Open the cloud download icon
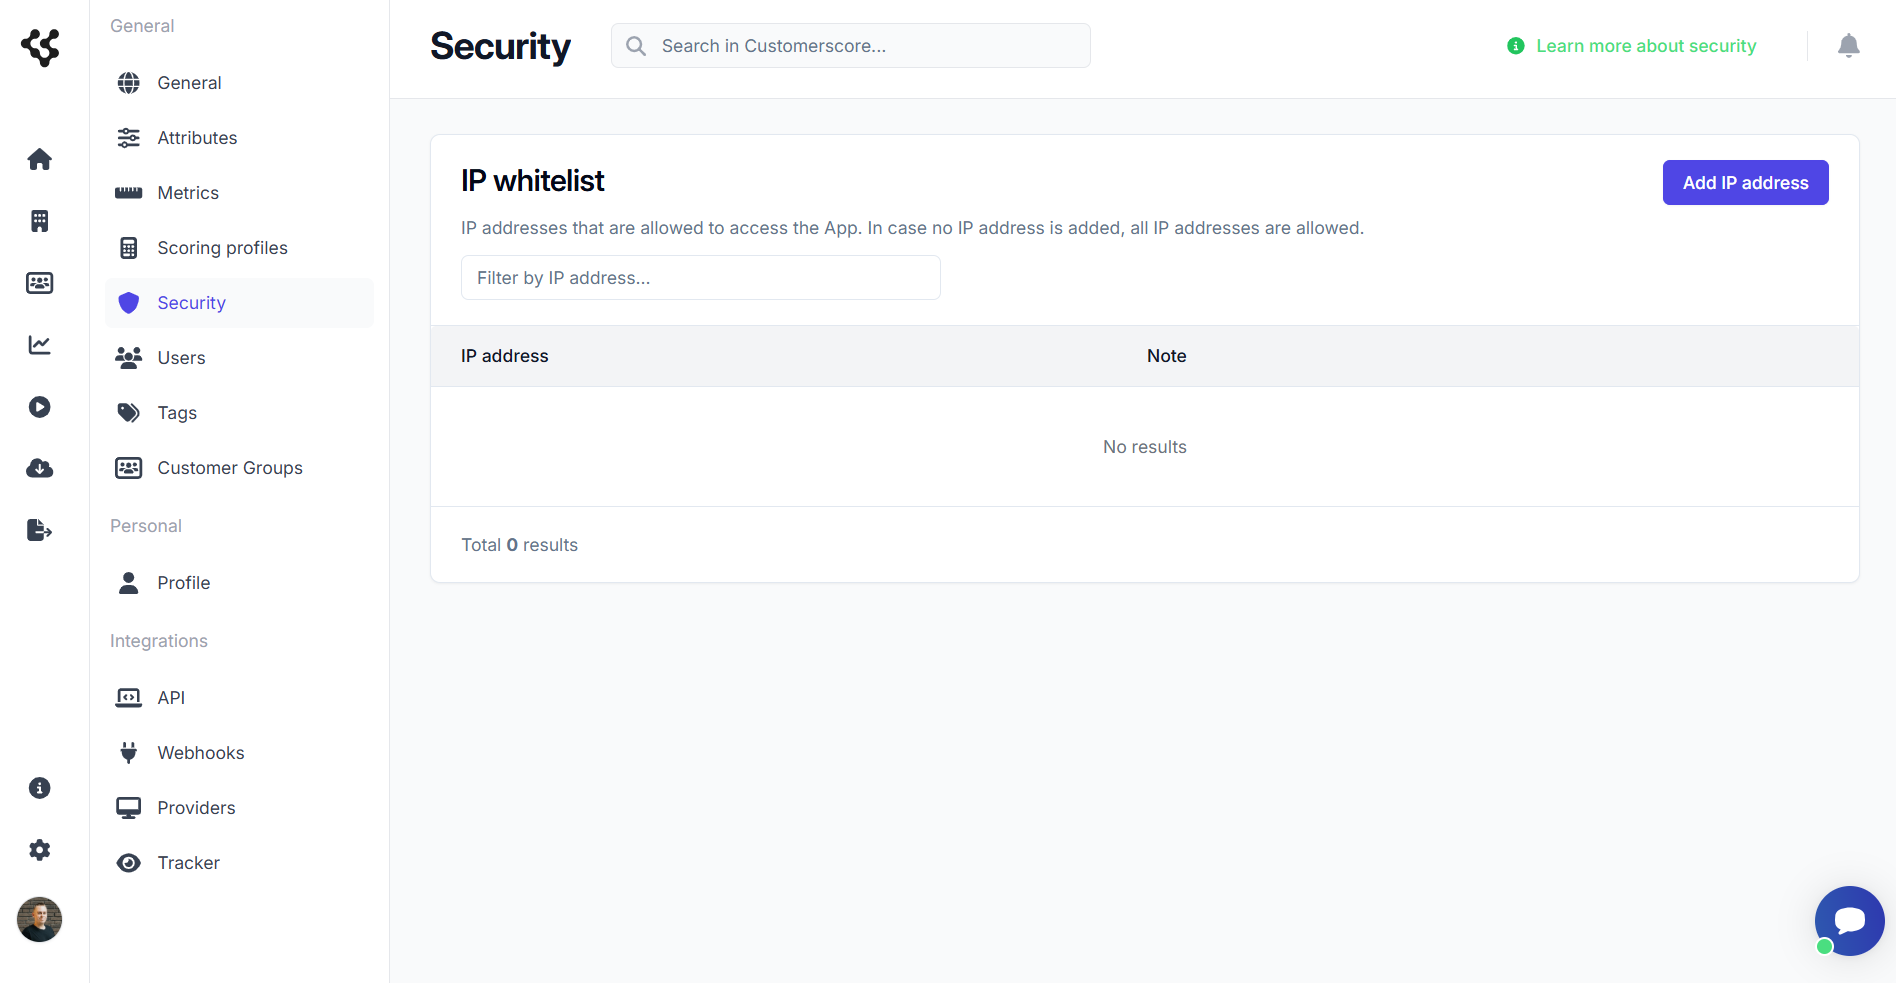The height and width of the screenshot is (983, 1896). click(39, 468)
